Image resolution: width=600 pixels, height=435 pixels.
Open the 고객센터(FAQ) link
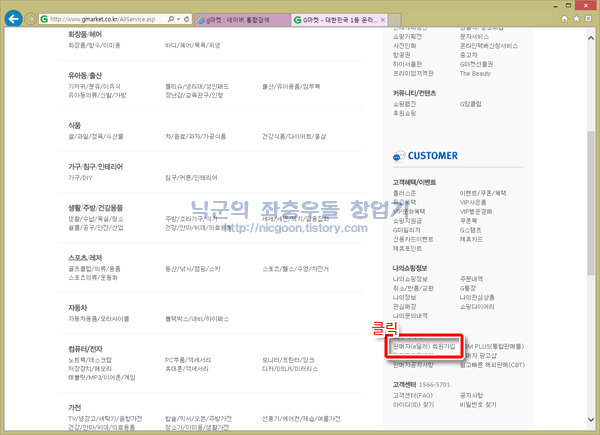pos(412,395)
